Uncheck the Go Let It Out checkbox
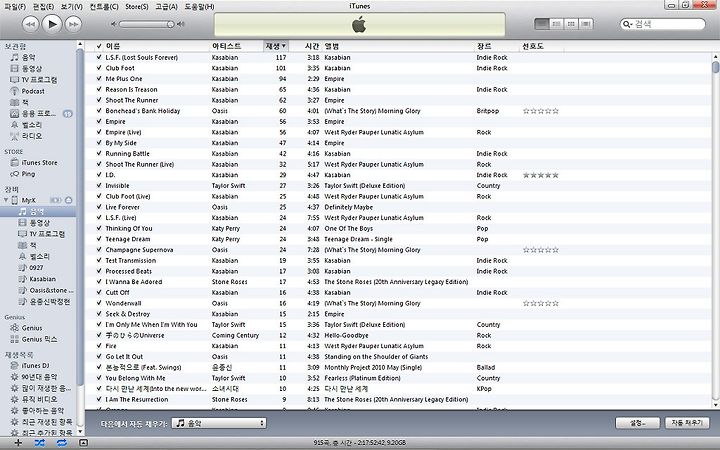This screenshot has width=720, height=450. [99, 356]
